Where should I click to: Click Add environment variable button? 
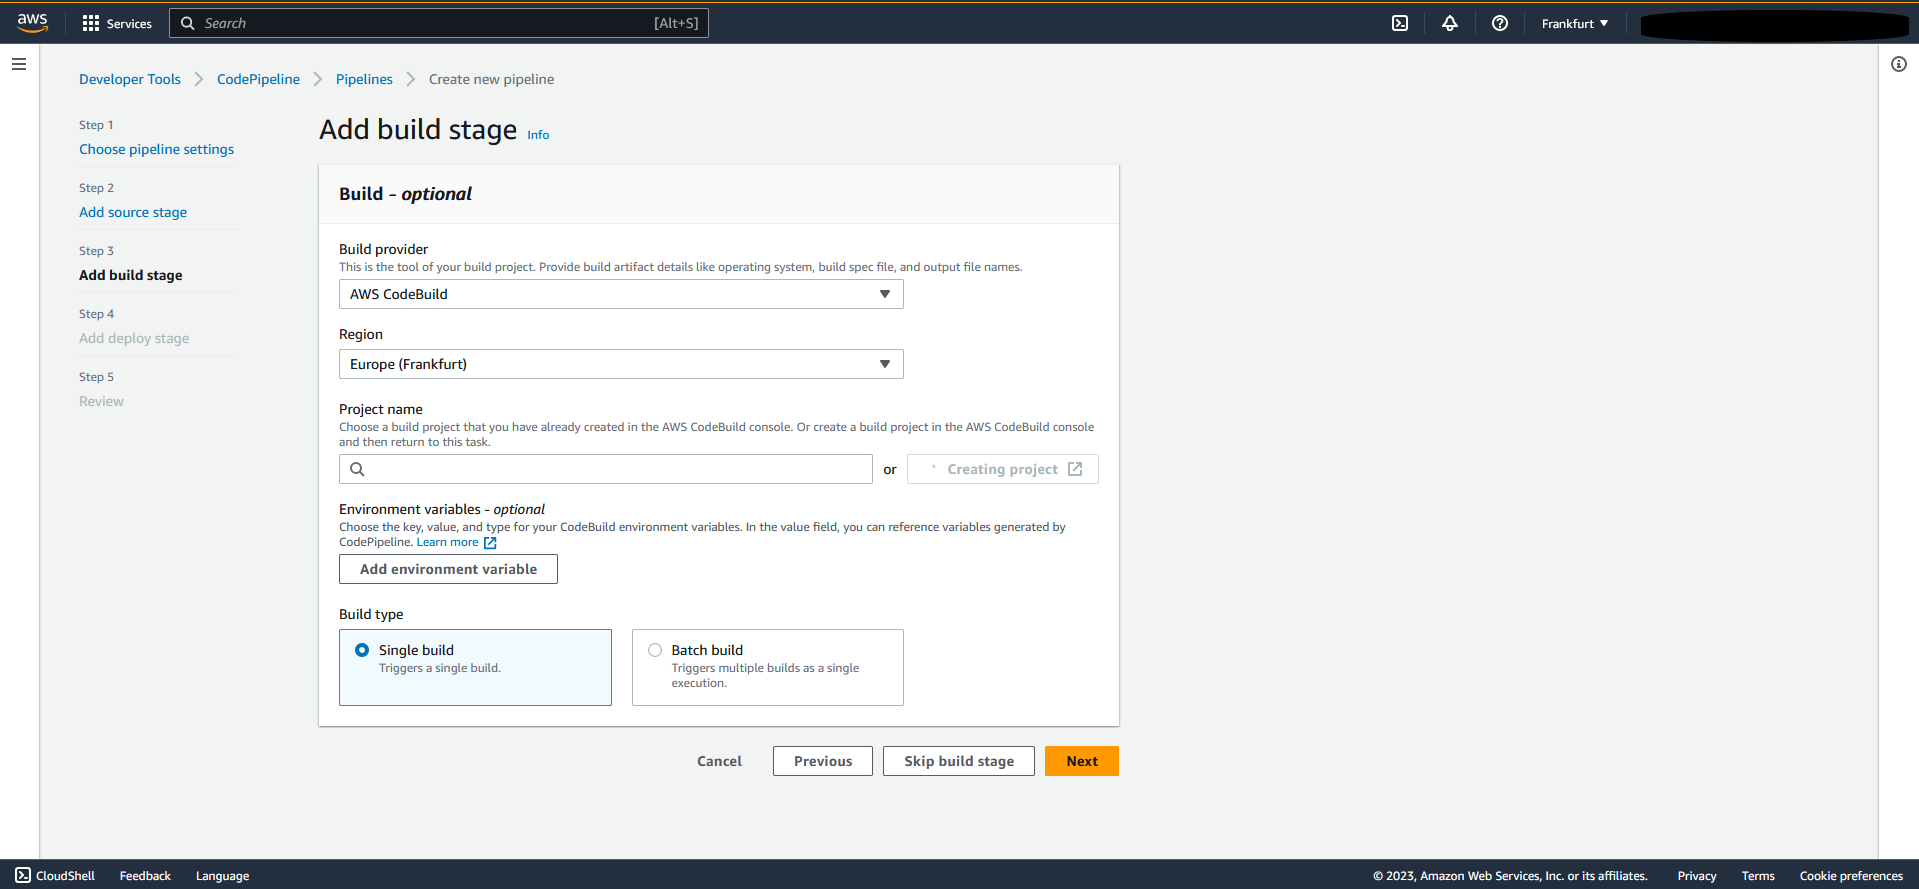(448, 569)
